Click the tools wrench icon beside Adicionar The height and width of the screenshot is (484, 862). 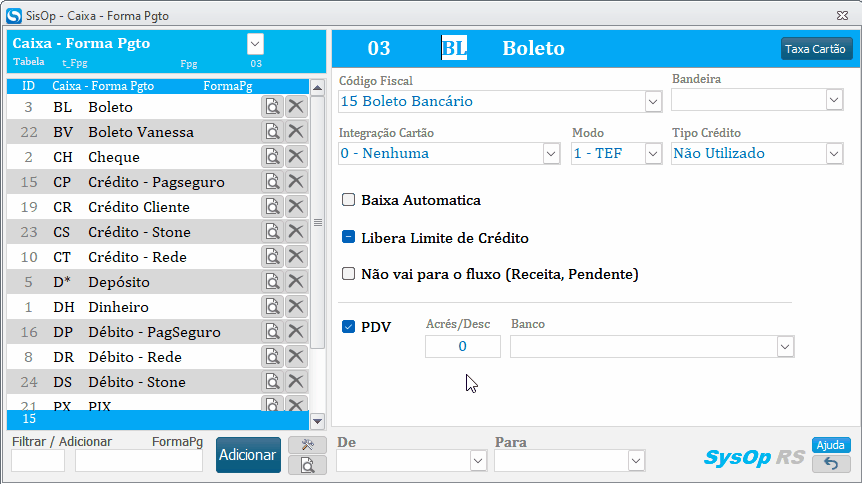tap(307, 444)
